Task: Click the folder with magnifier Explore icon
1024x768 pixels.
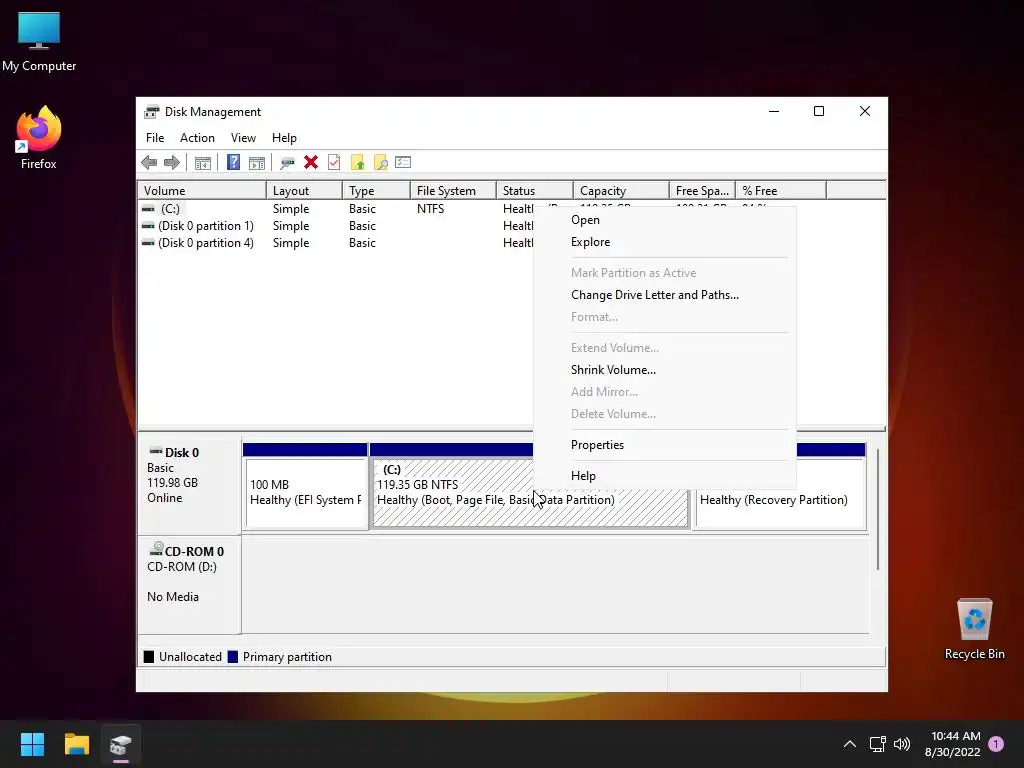Action: click(381, 163)
